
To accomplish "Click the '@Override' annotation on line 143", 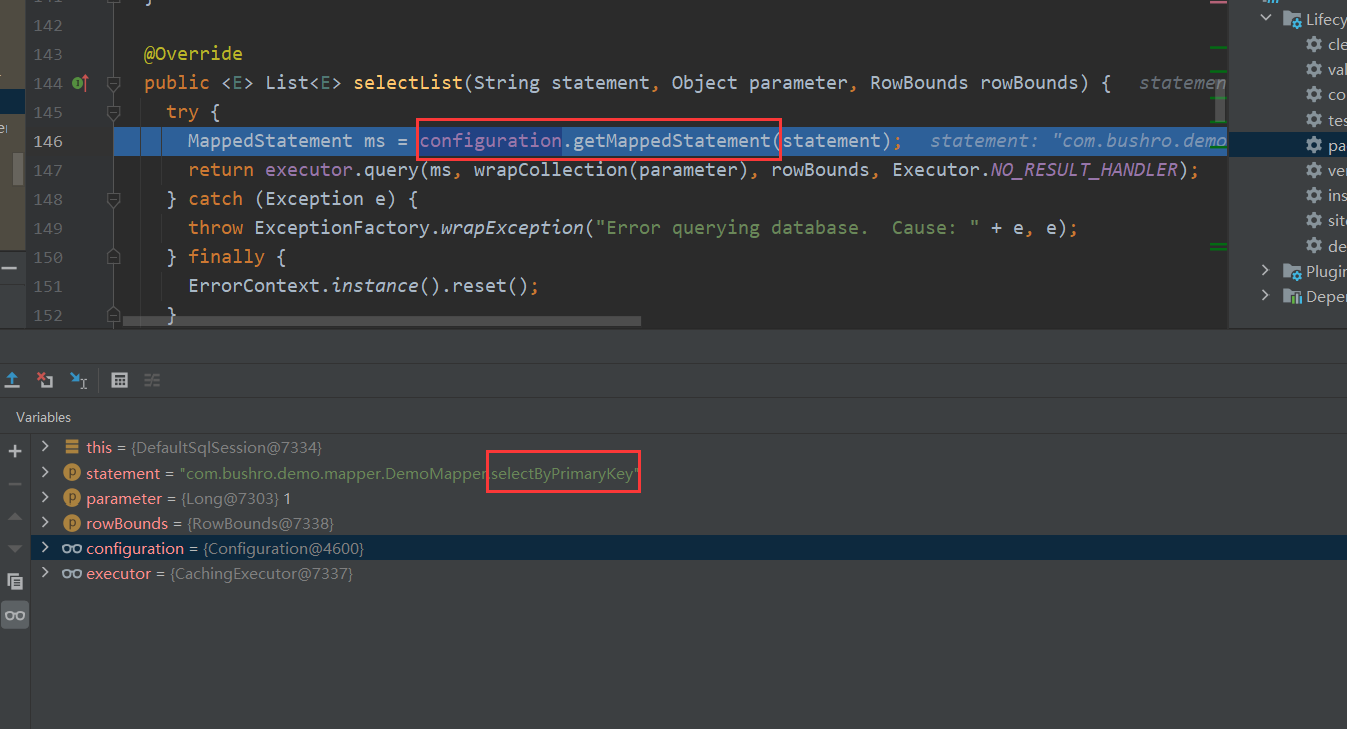I will pos(193,54).
